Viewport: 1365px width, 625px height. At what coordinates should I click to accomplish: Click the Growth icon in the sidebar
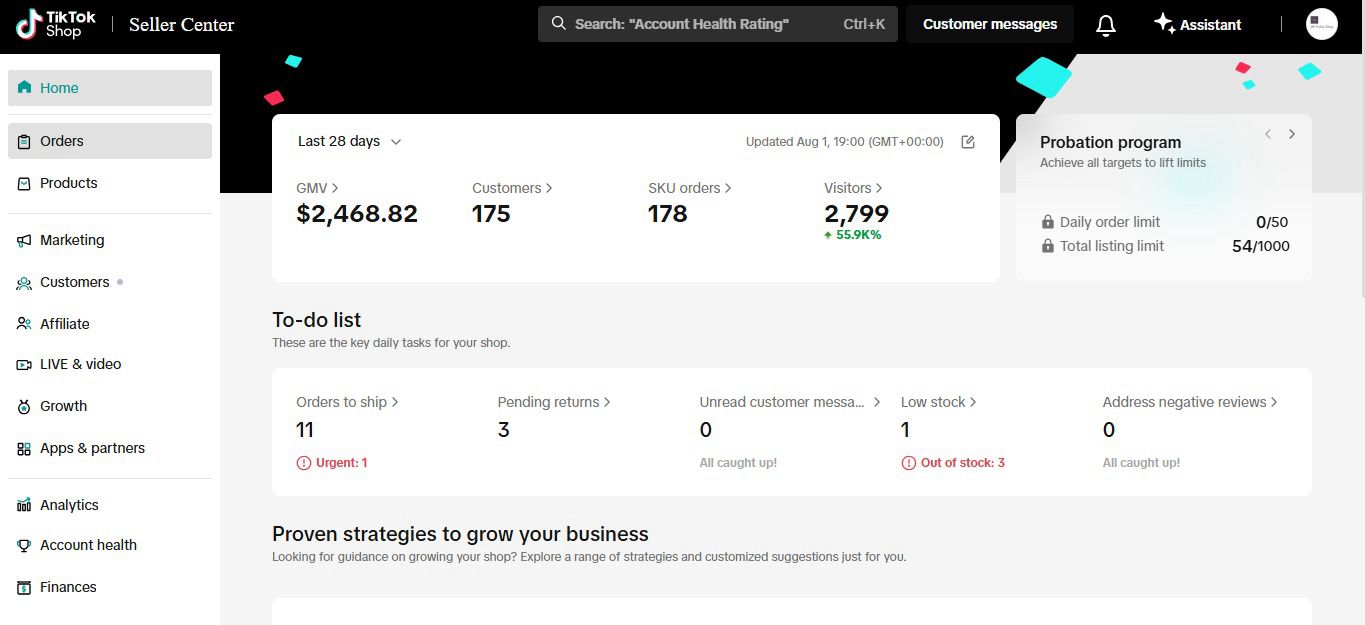click(23, 406)
